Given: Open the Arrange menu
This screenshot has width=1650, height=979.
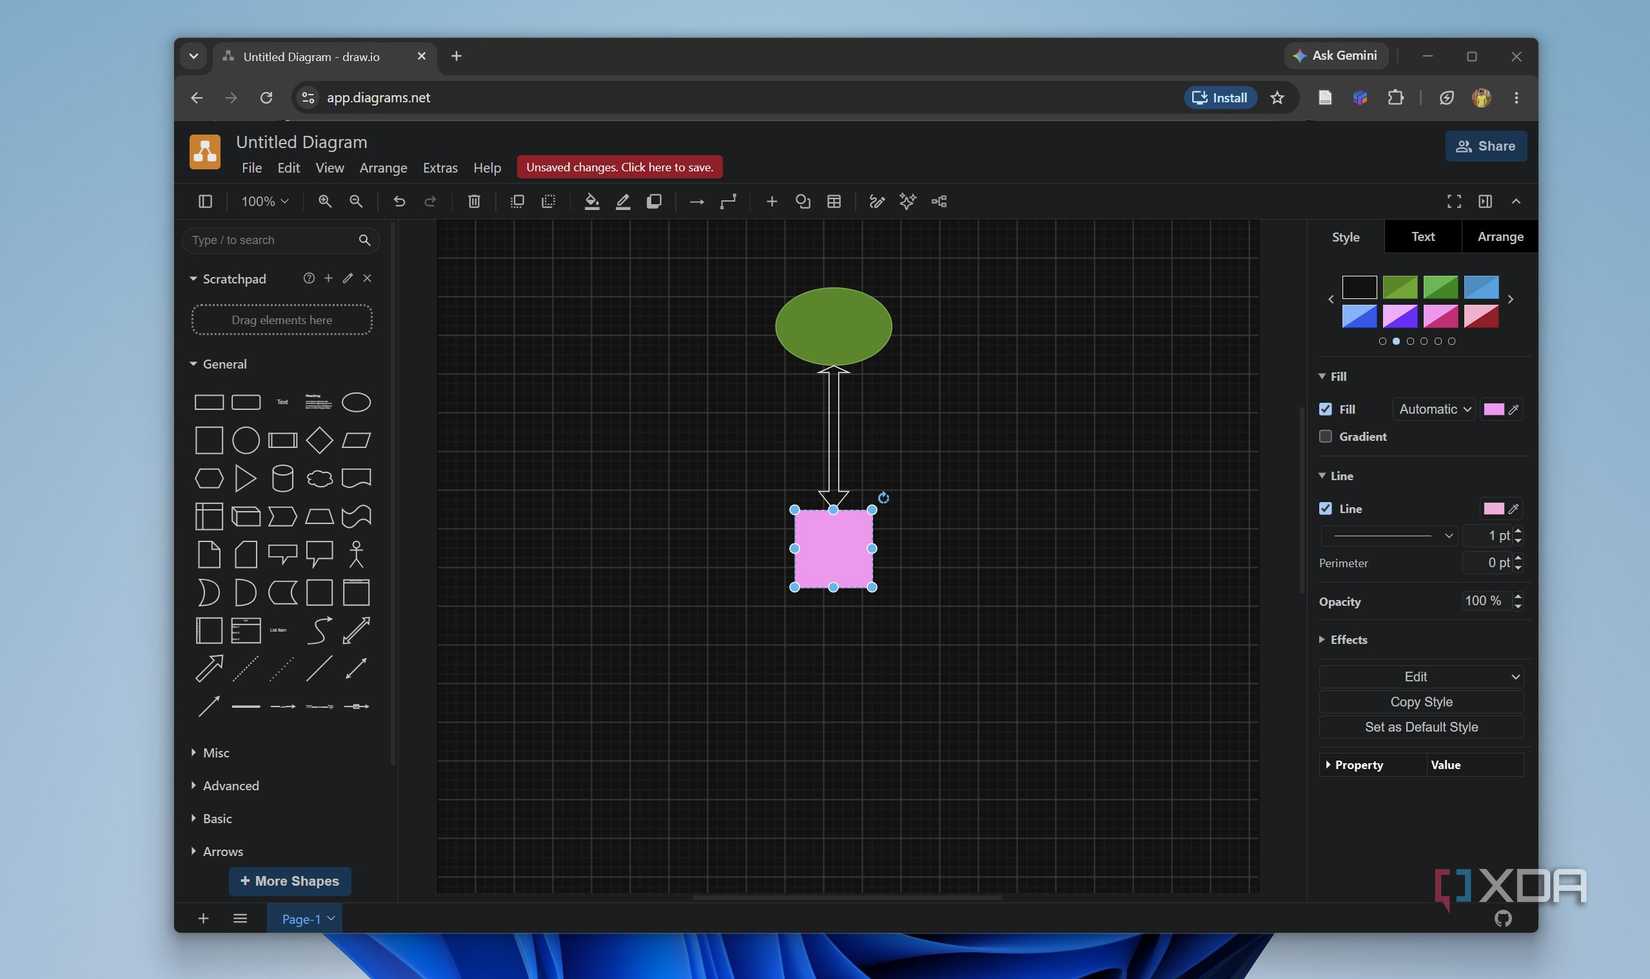Looking at the screenshot, I should [383, 167].
